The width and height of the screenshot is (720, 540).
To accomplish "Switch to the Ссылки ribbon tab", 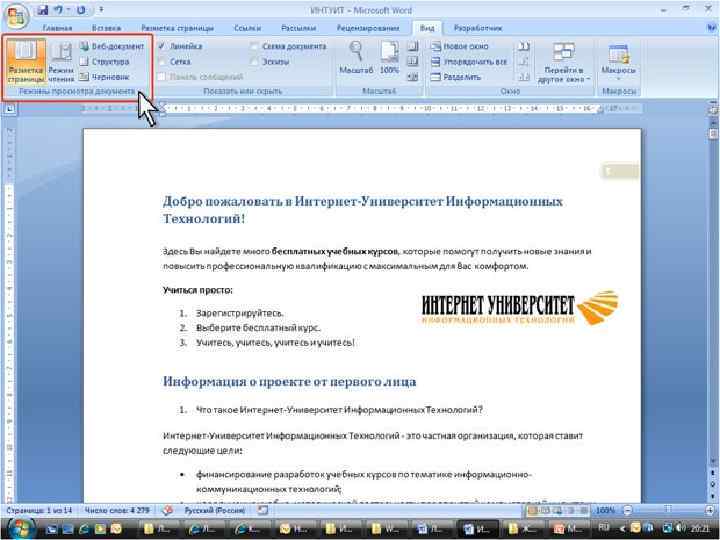I will [248, 28].
